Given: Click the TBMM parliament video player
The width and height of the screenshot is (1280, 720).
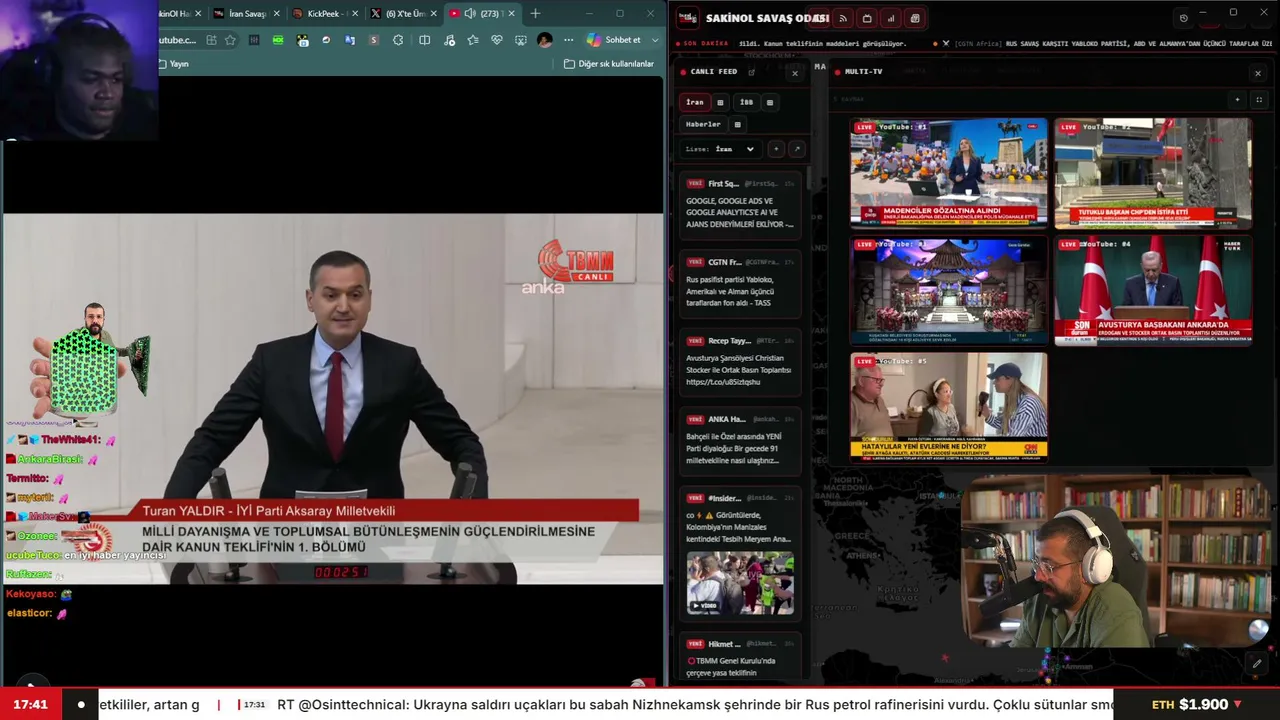Looking at the screenshot, I should point(333,398).
